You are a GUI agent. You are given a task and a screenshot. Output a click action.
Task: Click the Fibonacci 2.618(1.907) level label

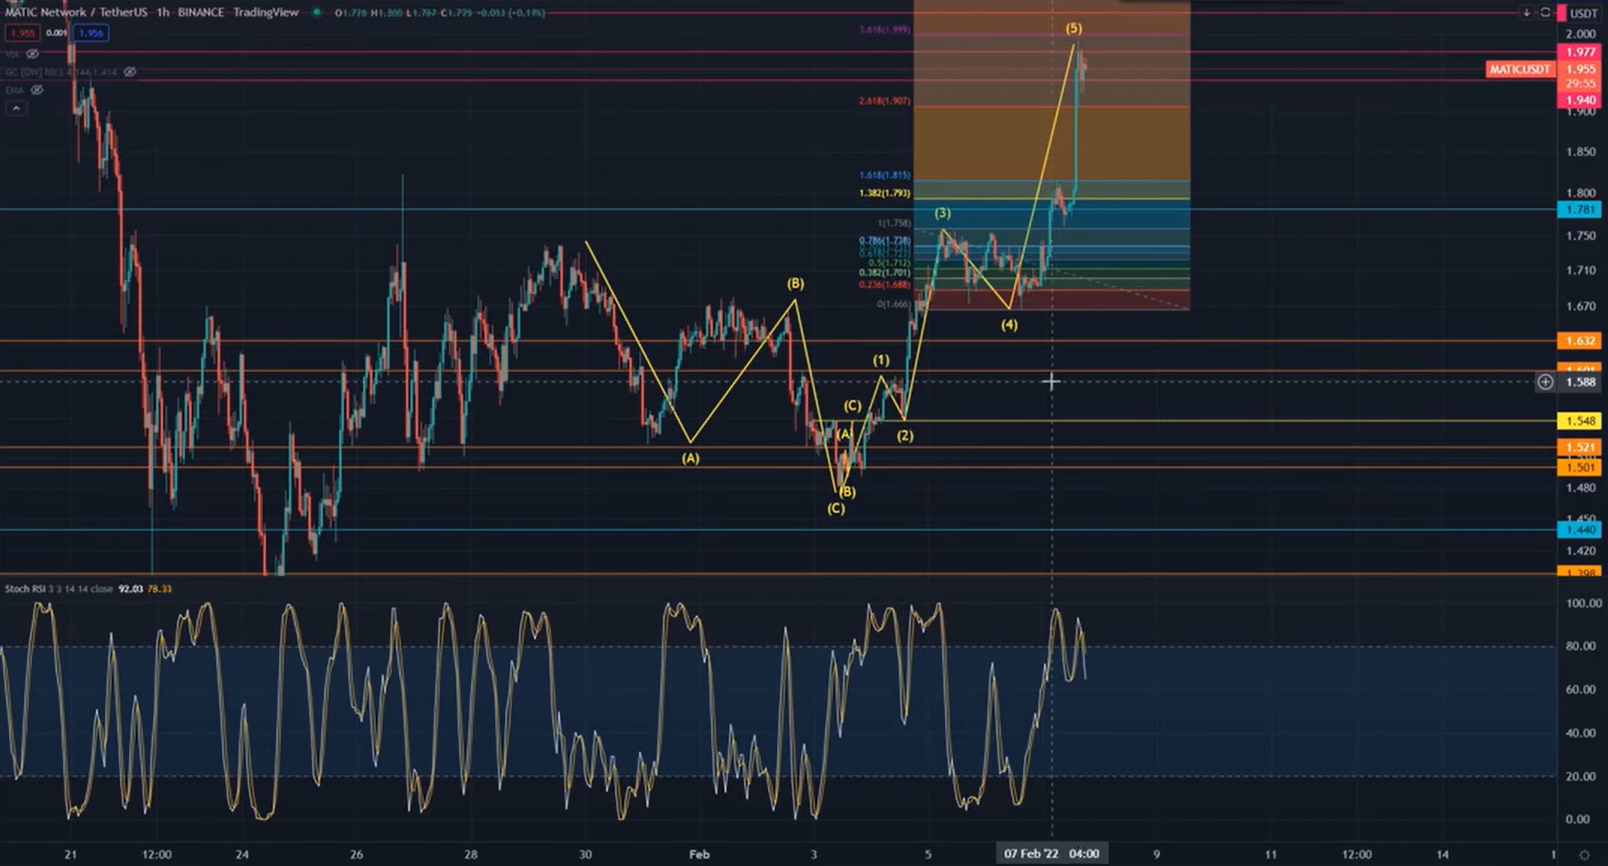tap(884, 101)
